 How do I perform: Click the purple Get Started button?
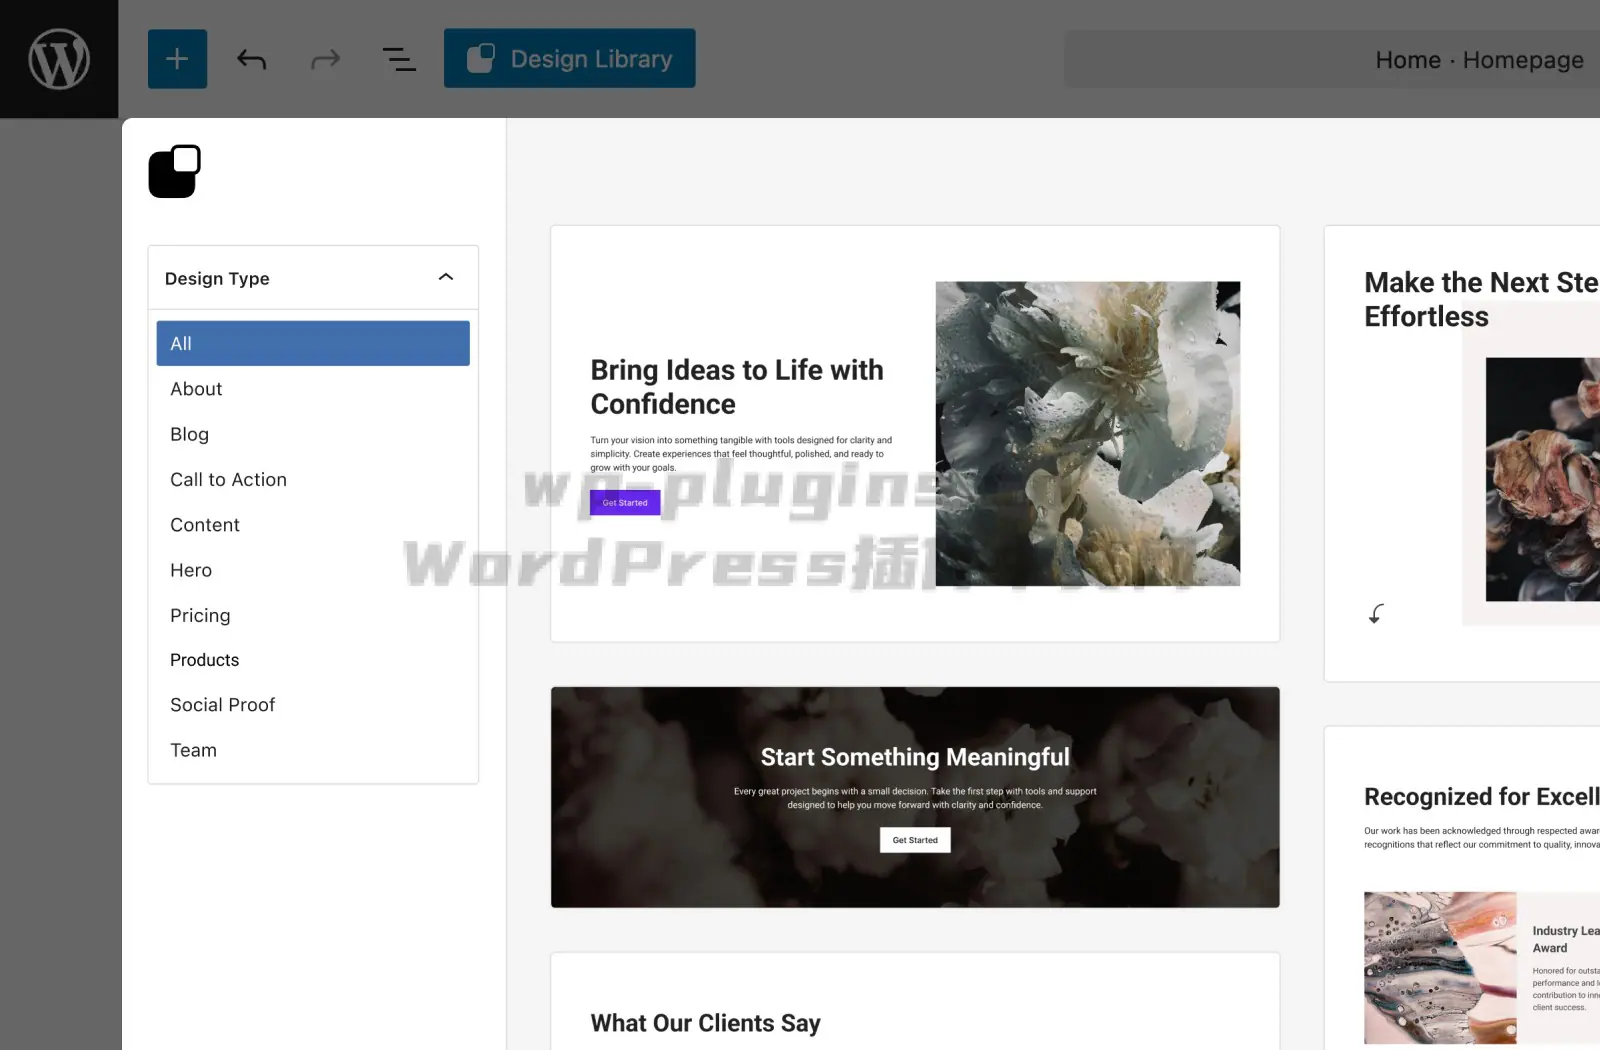tap(625, 503)
